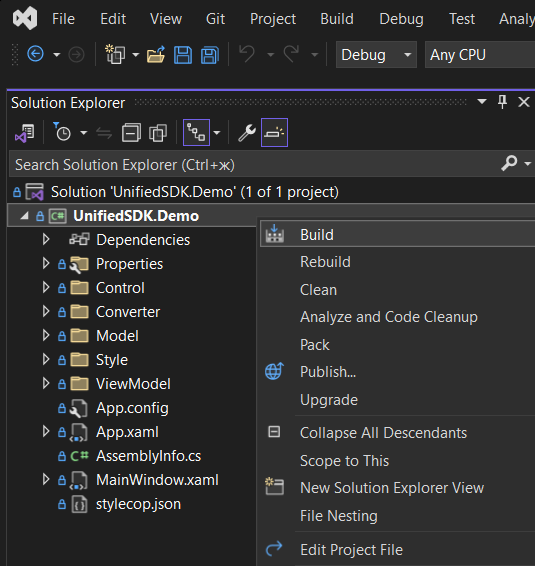Click the Collapse All icon in Solution Explorer
Image resolution: width=535 pixels, height=566 pixels.
click(x=131, y=133)
